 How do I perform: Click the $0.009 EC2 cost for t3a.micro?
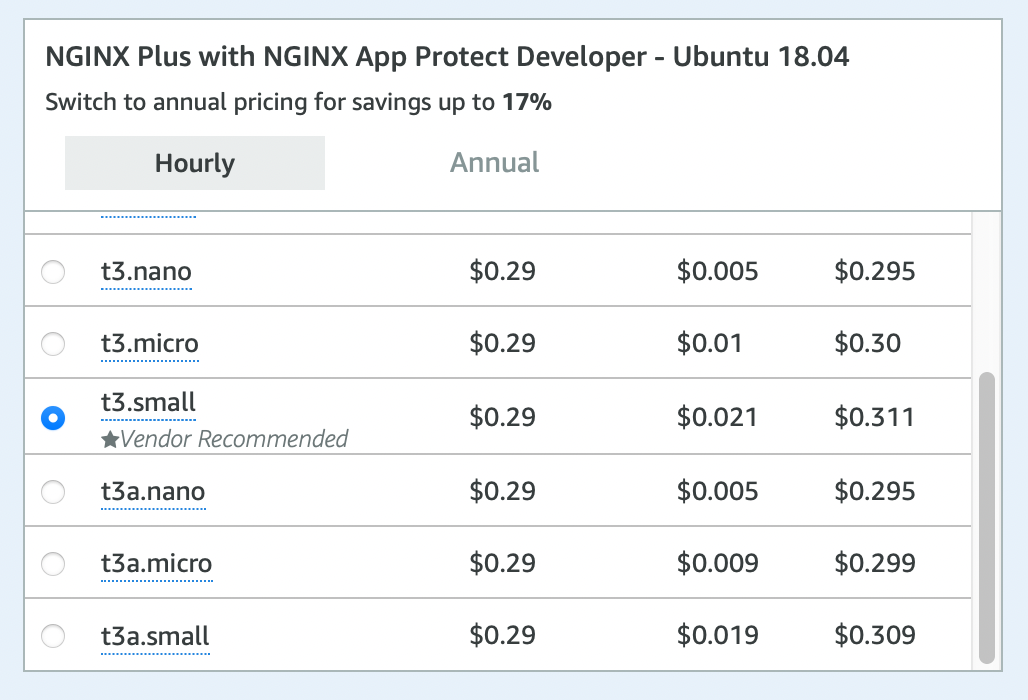717,564
